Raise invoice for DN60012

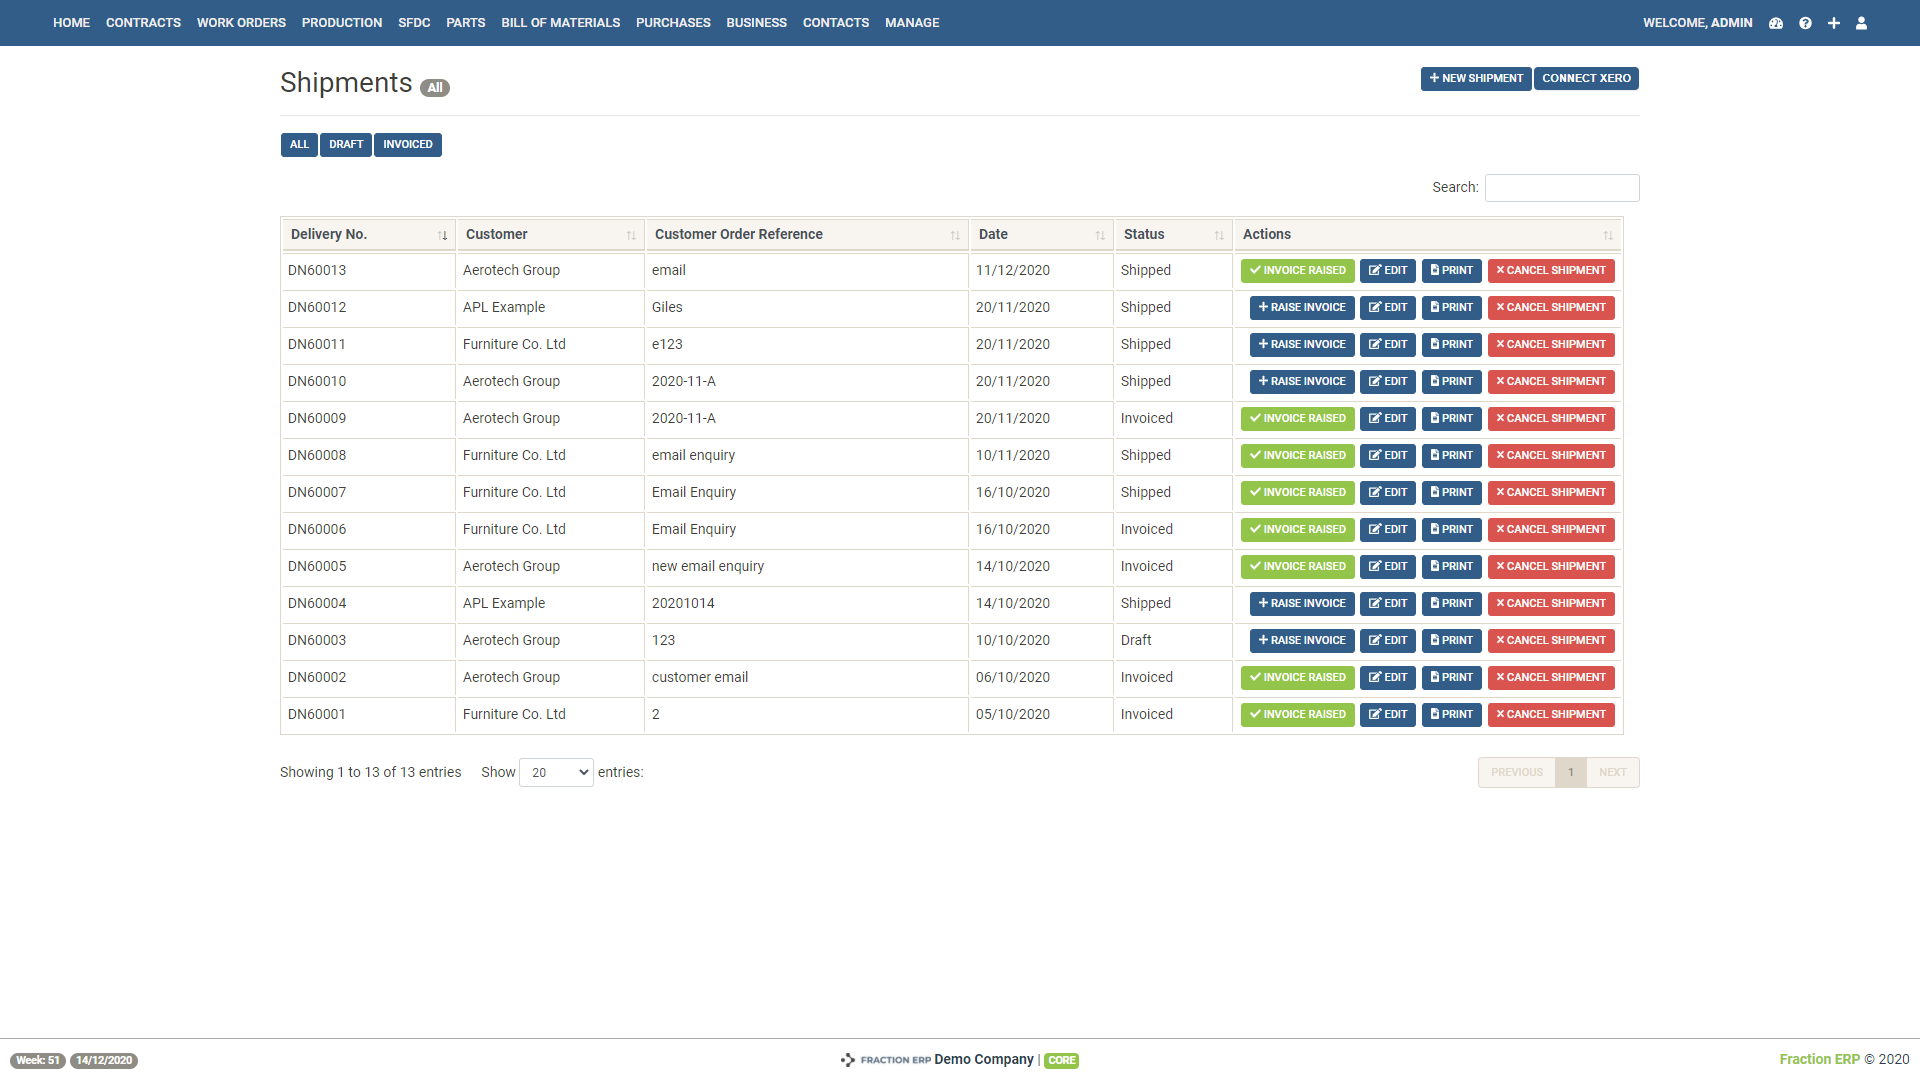1302,308
